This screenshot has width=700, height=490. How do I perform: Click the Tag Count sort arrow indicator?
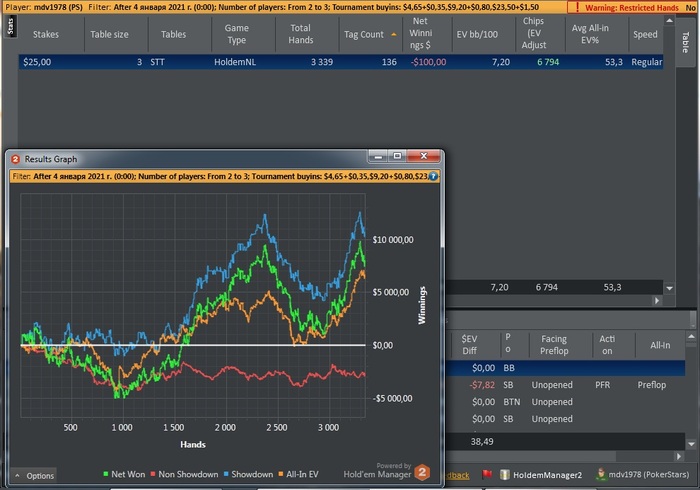point(394,34)
